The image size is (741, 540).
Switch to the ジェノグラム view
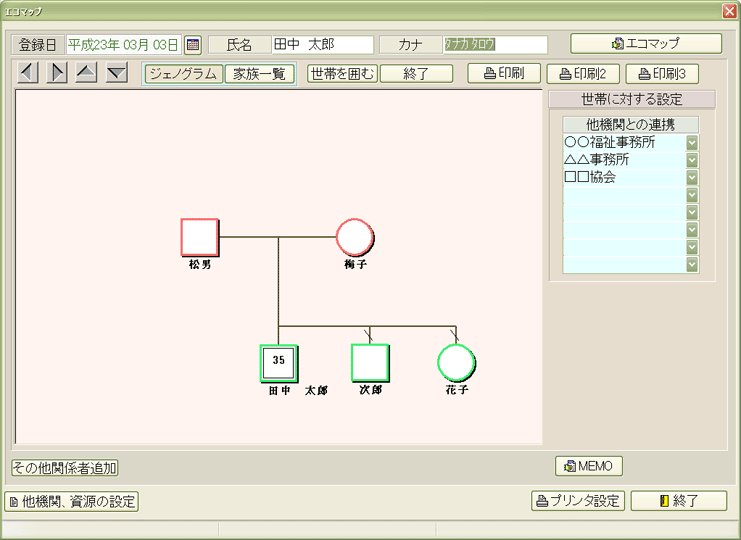tap(183, 74)
